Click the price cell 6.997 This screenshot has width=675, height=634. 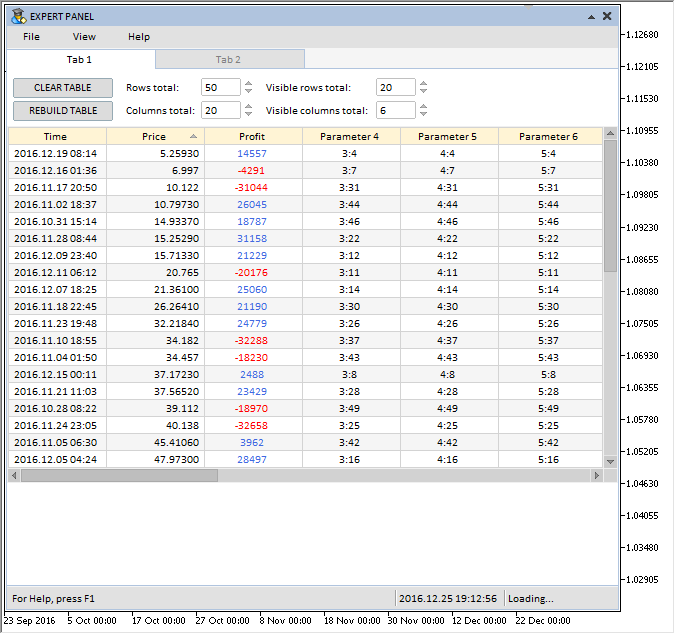[x=155, y=170]
